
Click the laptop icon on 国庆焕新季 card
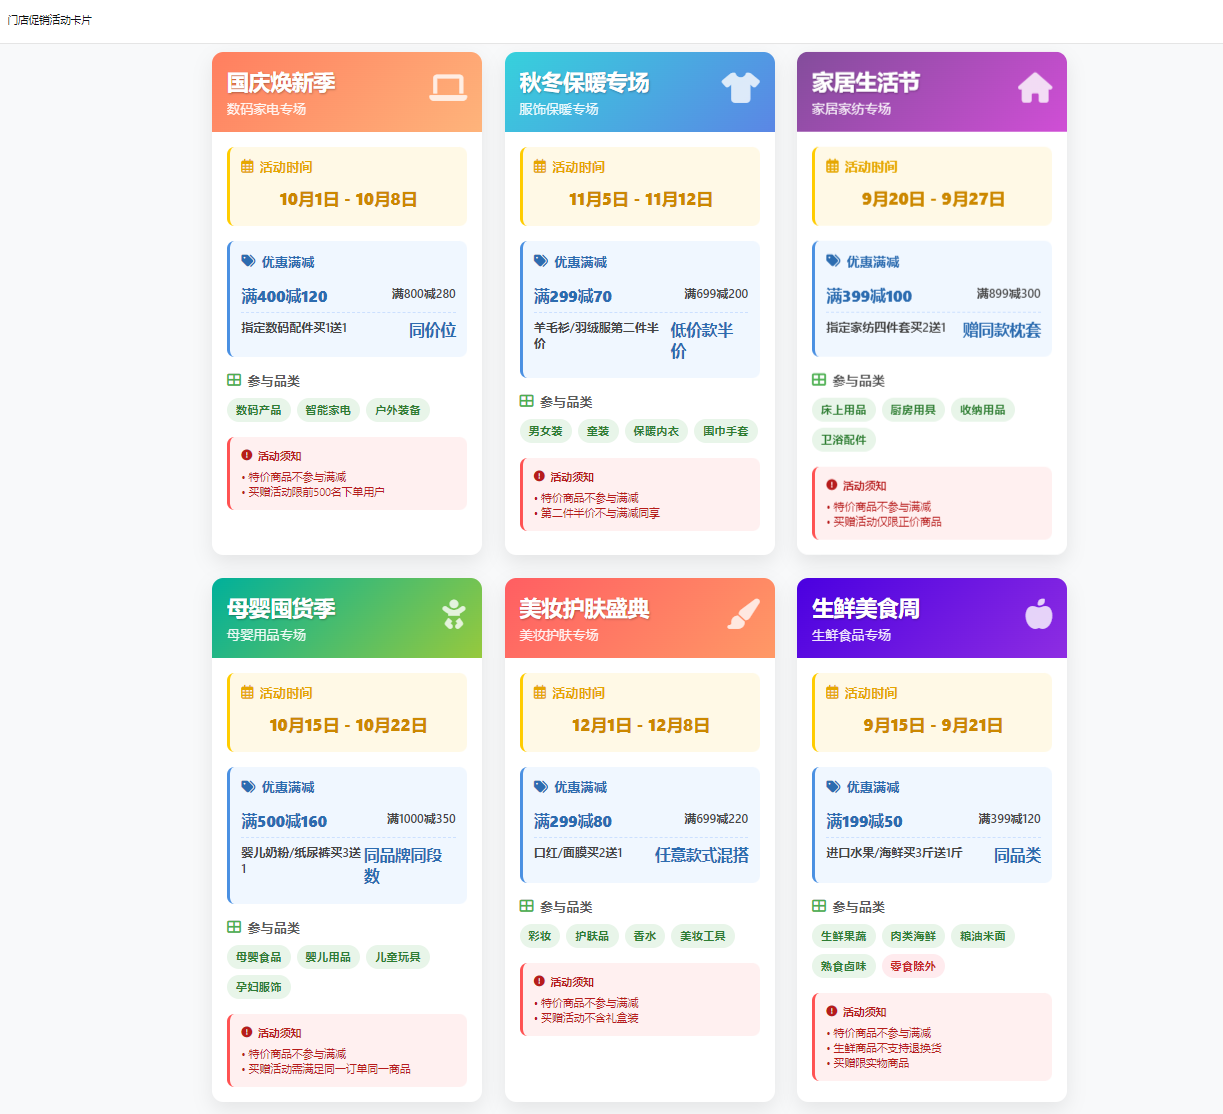click(x=448, y=88)
